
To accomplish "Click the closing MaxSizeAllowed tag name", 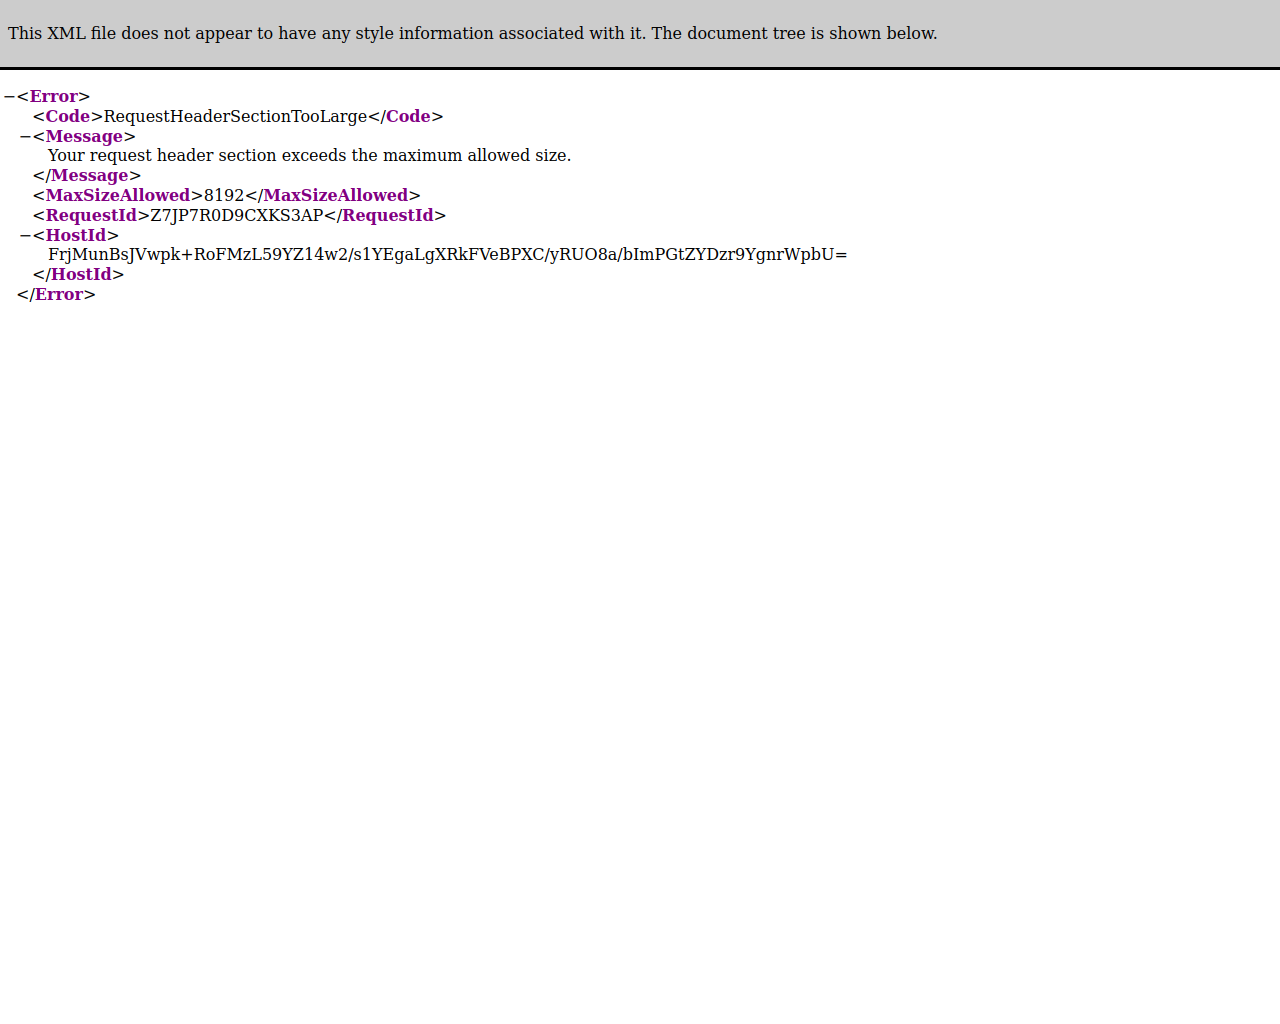I will [336, 196].
